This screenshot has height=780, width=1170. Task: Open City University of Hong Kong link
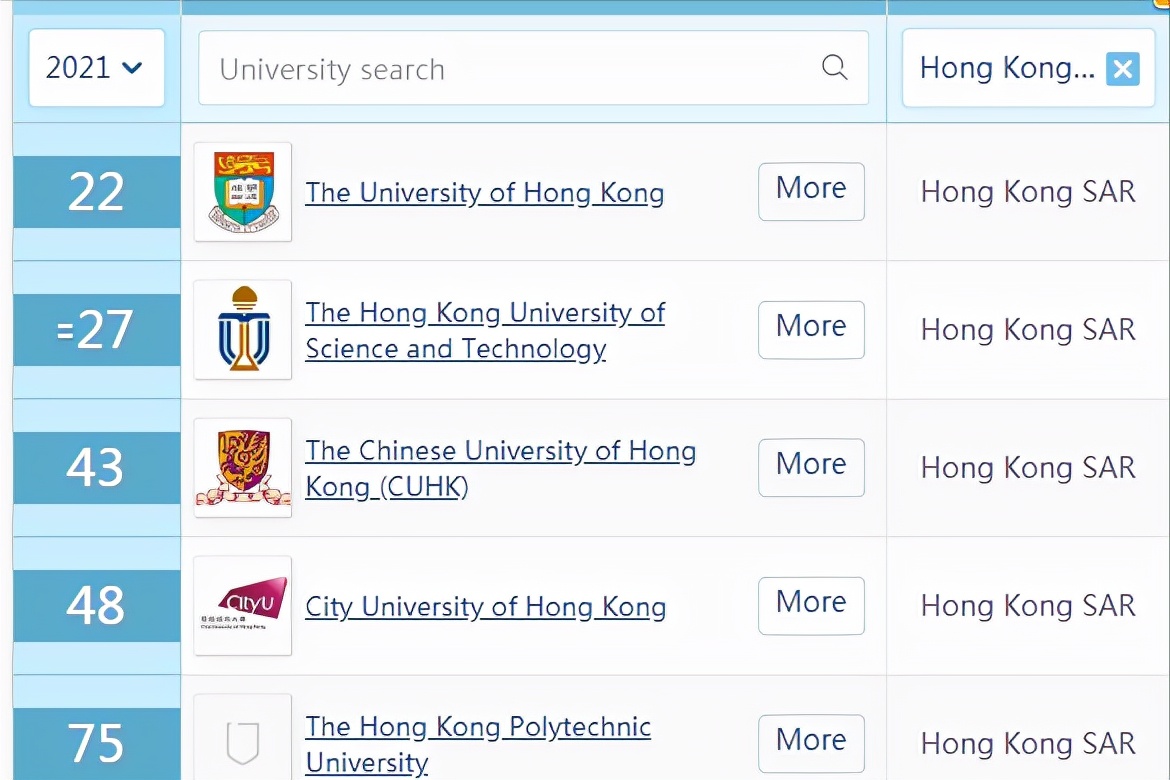tap(485, 607)
